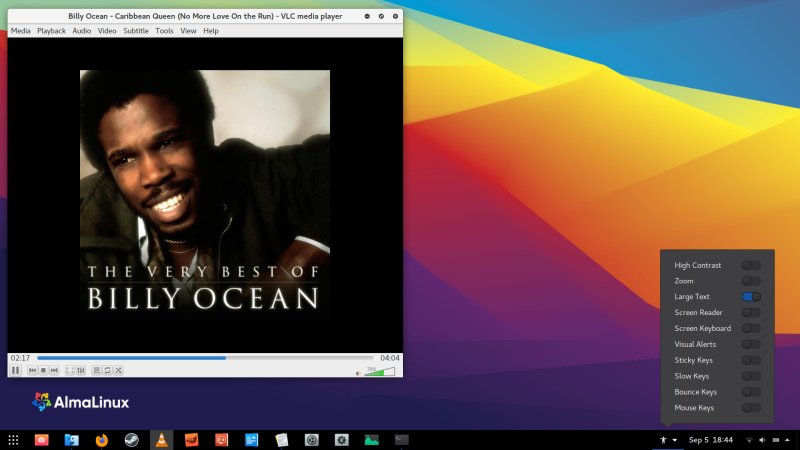
Task: Click the accessibility icon in the panel
Action: click(663, 440)
